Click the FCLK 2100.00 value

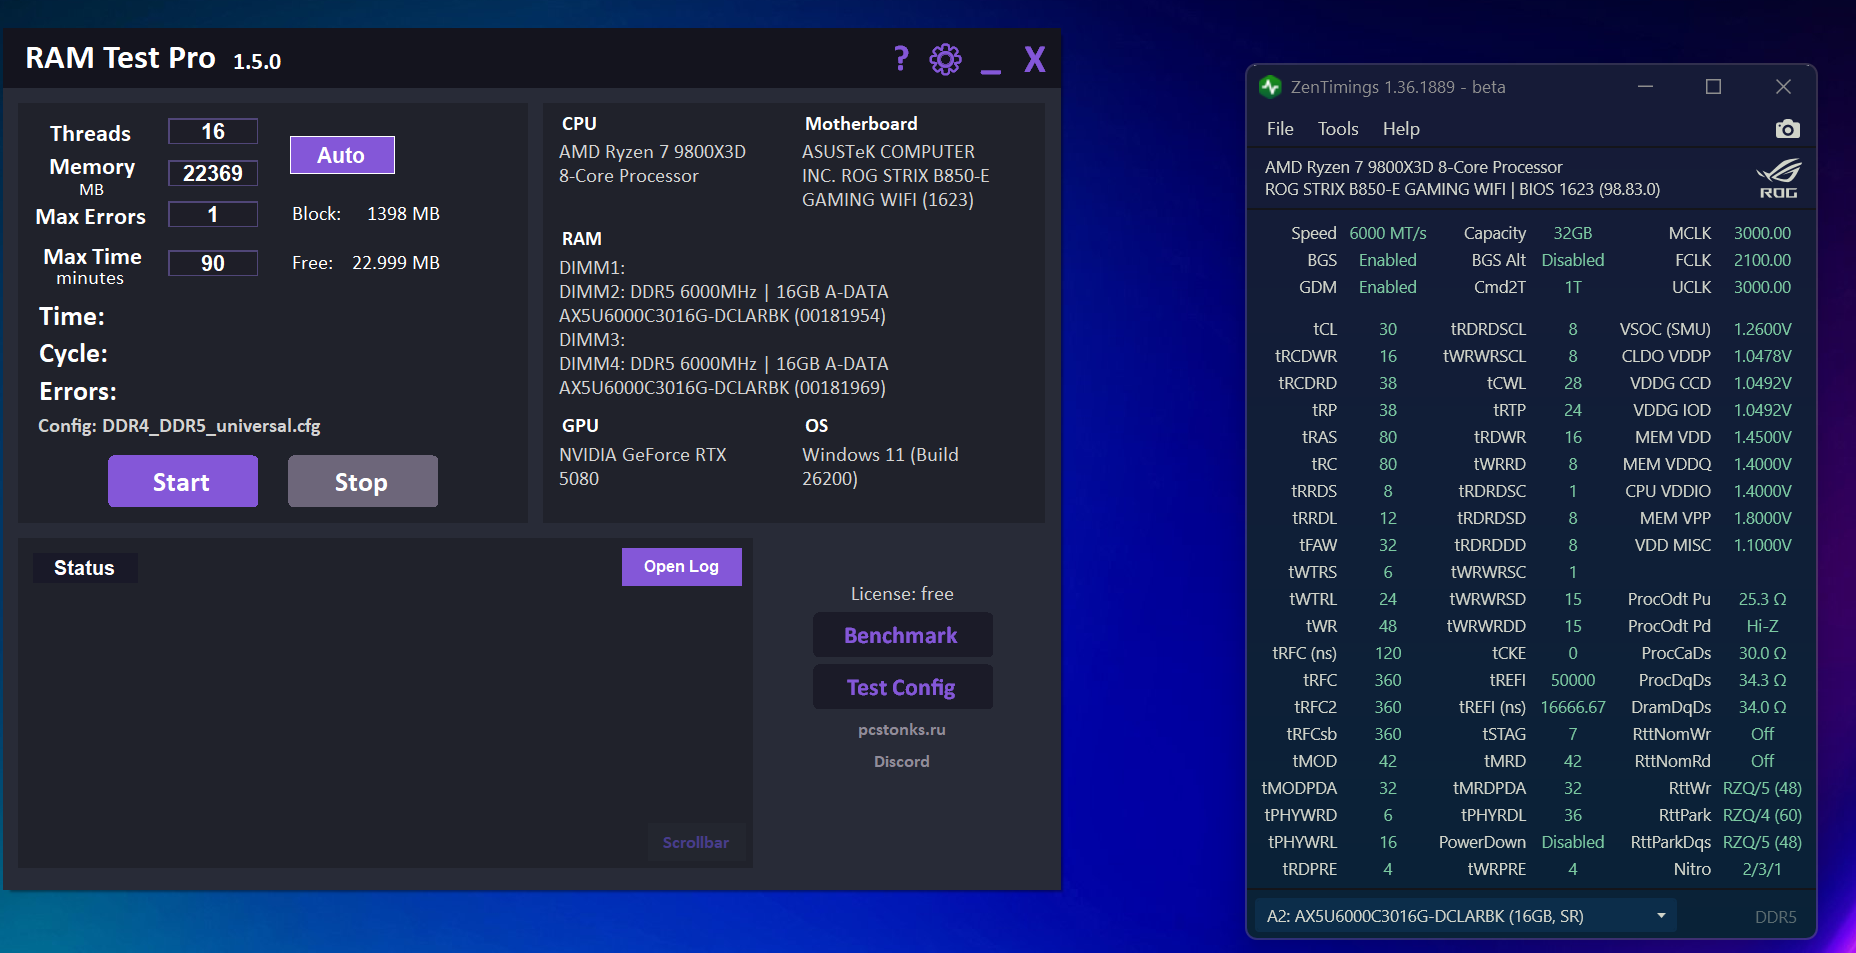click(1763, 260)
